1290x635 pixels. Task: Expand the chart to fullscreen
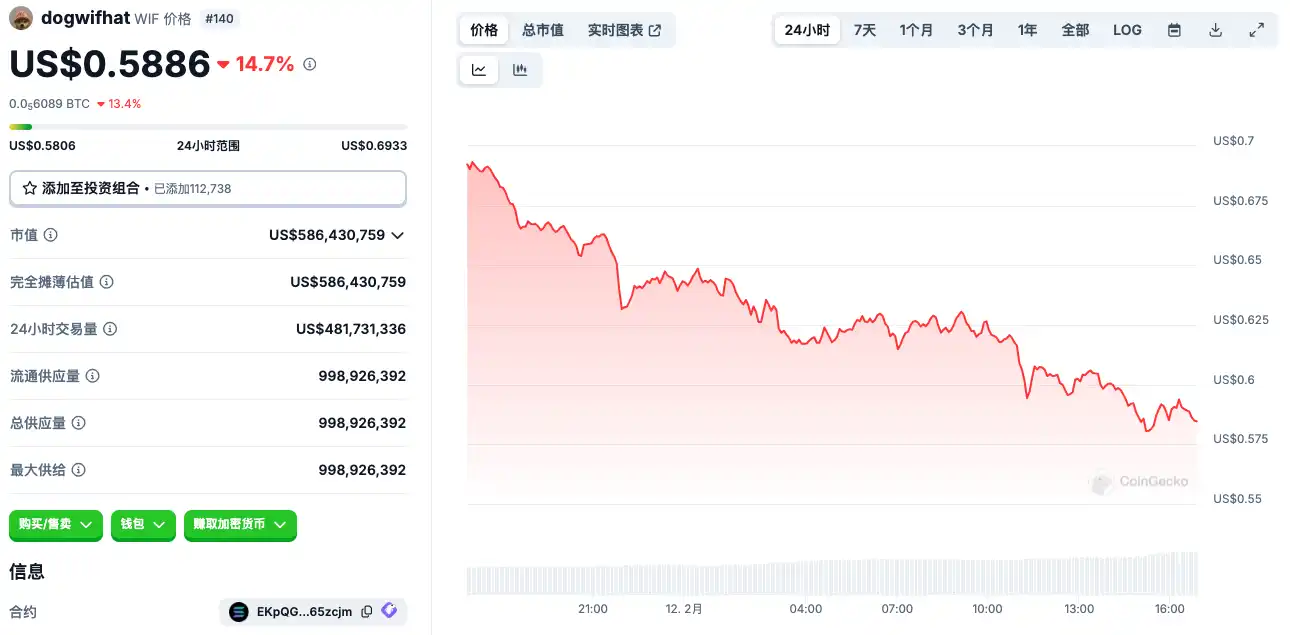tap(1257, 30)
